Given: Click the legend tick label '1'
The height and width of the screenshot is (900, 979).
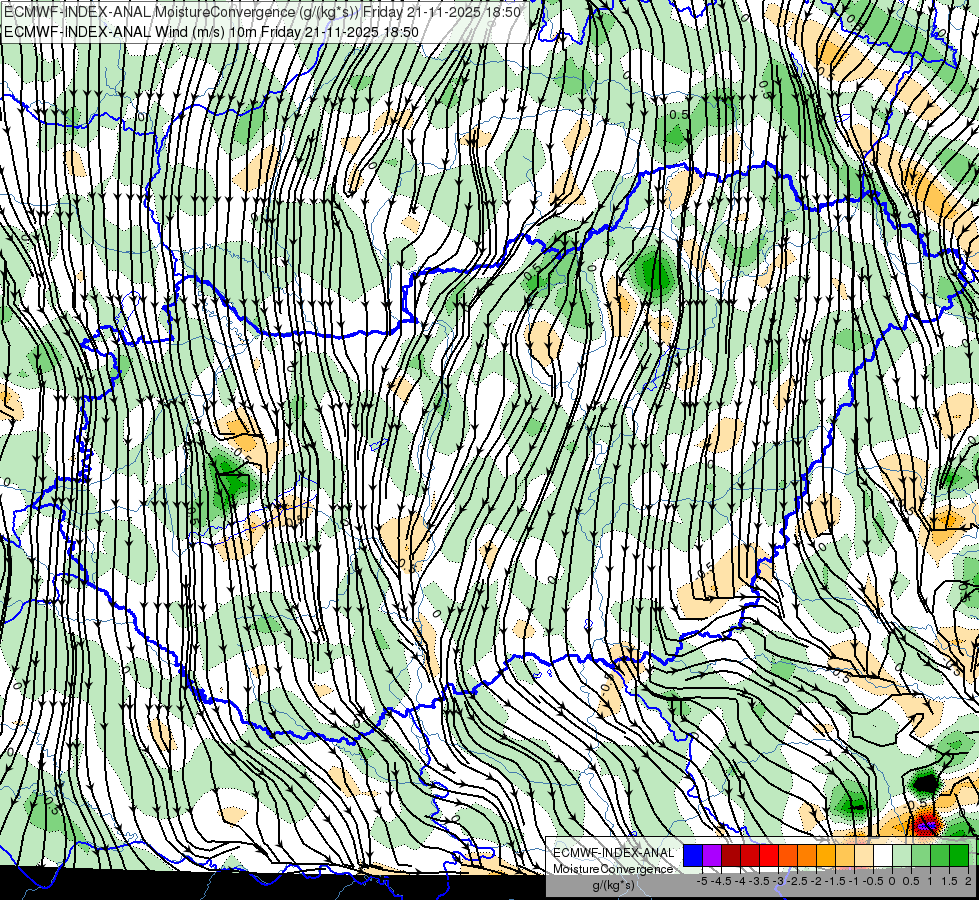Looking at the screenshot, I should pos(930,881).
